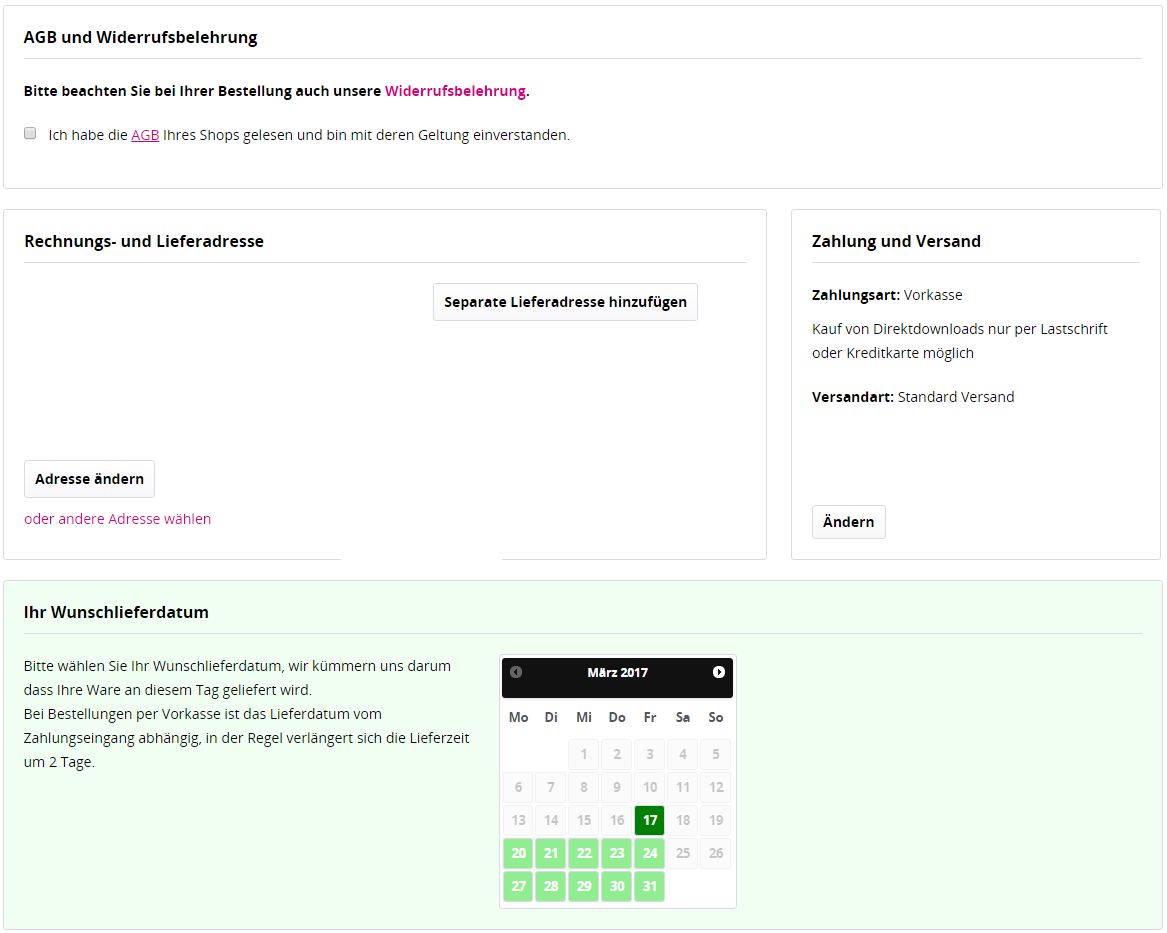Select March 17 as delivery date
This screenshot has height=933, width=1167.
650,821
